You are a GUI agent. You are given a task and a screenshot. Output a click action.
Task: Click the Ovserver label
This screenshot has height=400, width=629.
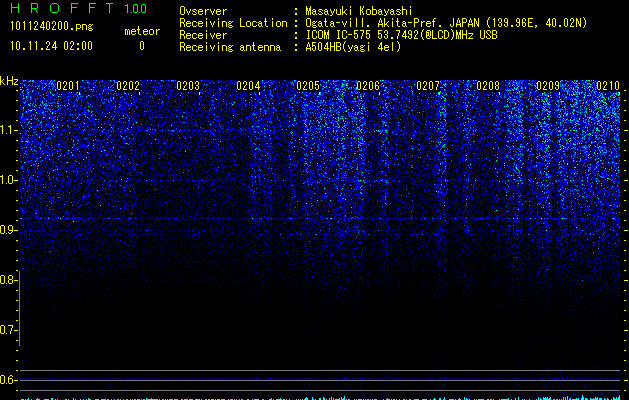(x=203, y=11)
